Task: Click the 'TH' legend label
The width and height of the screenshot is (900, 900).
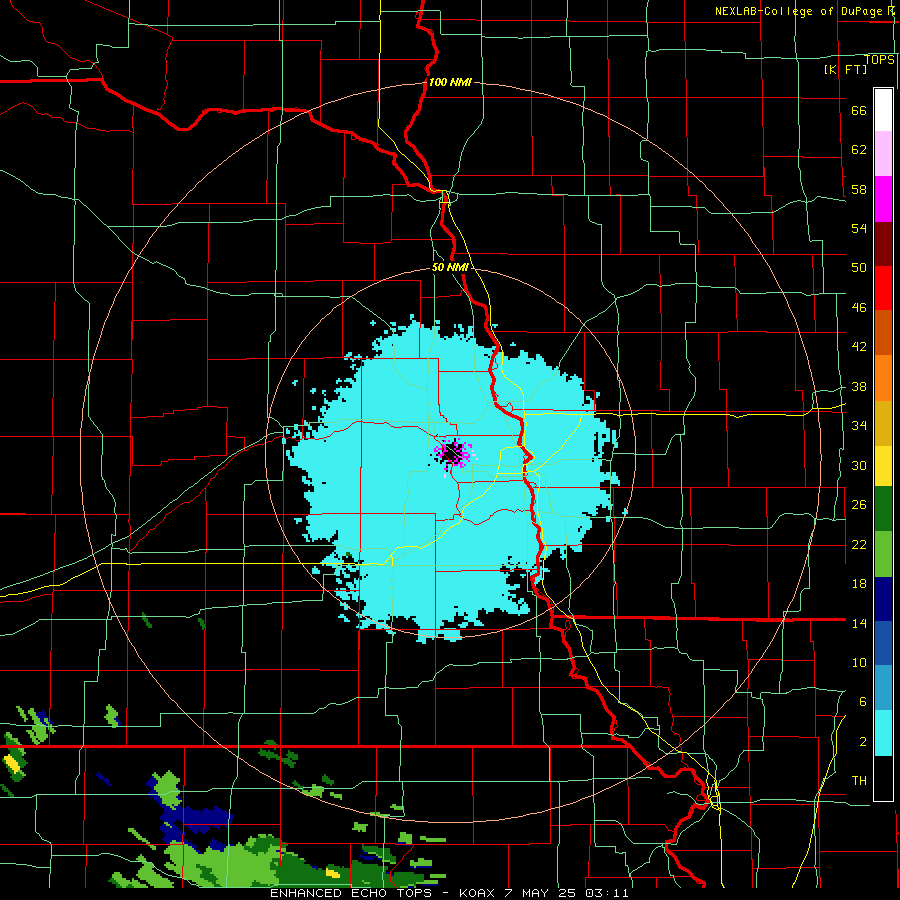Action: (859, 780)
